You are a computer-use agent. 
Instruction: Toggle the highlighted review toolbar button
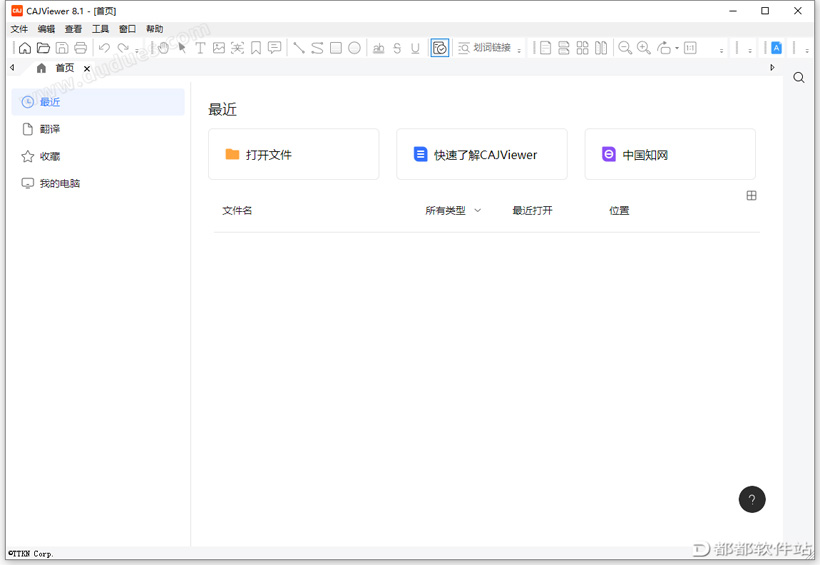click(440, 48)
